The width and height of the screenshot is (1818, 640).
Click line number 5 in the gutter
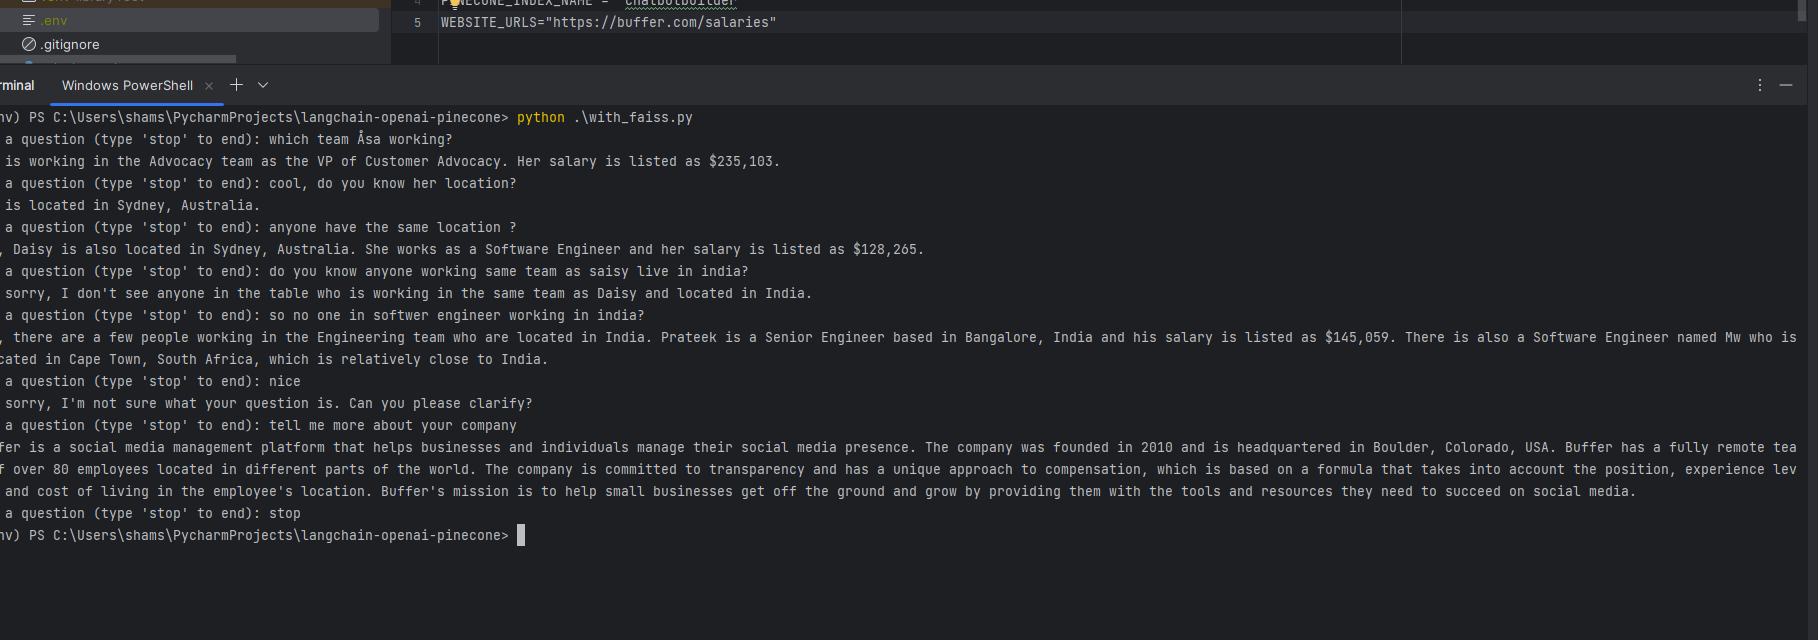pos(417,22)
